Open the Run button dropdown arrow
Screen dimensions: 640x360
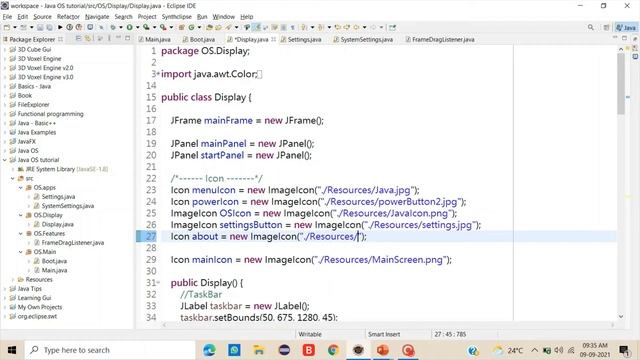138,27
